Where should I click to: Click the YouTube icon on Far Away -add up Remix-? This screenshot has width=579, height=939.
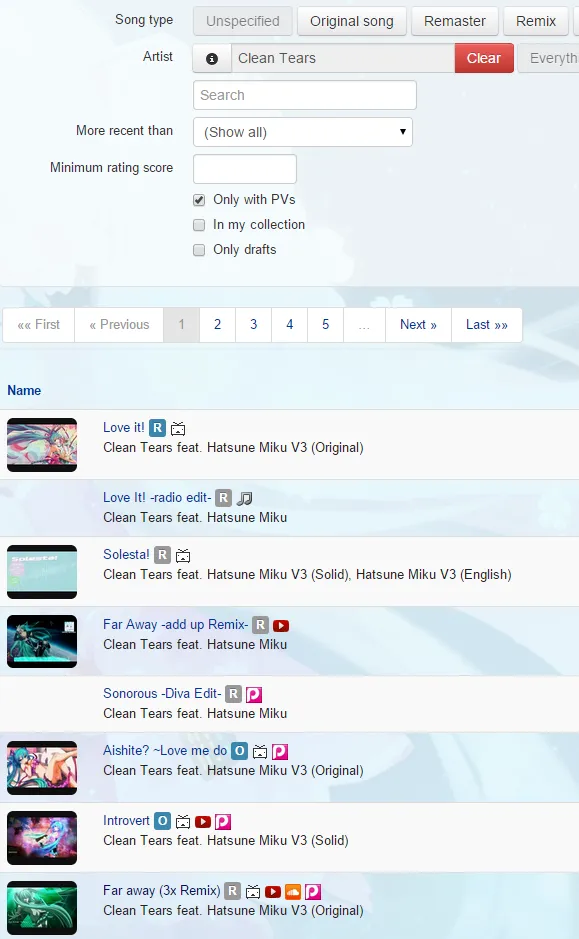click(x=281, y=626)
